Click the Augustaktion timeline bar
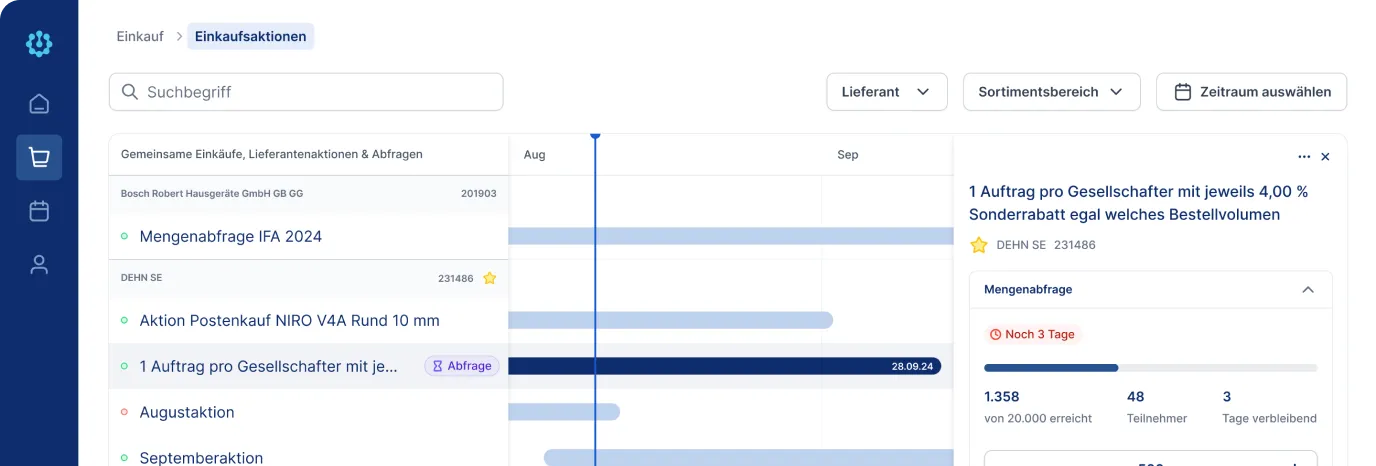This screenshot has height=466, width=1376. (x=564, y=412)
